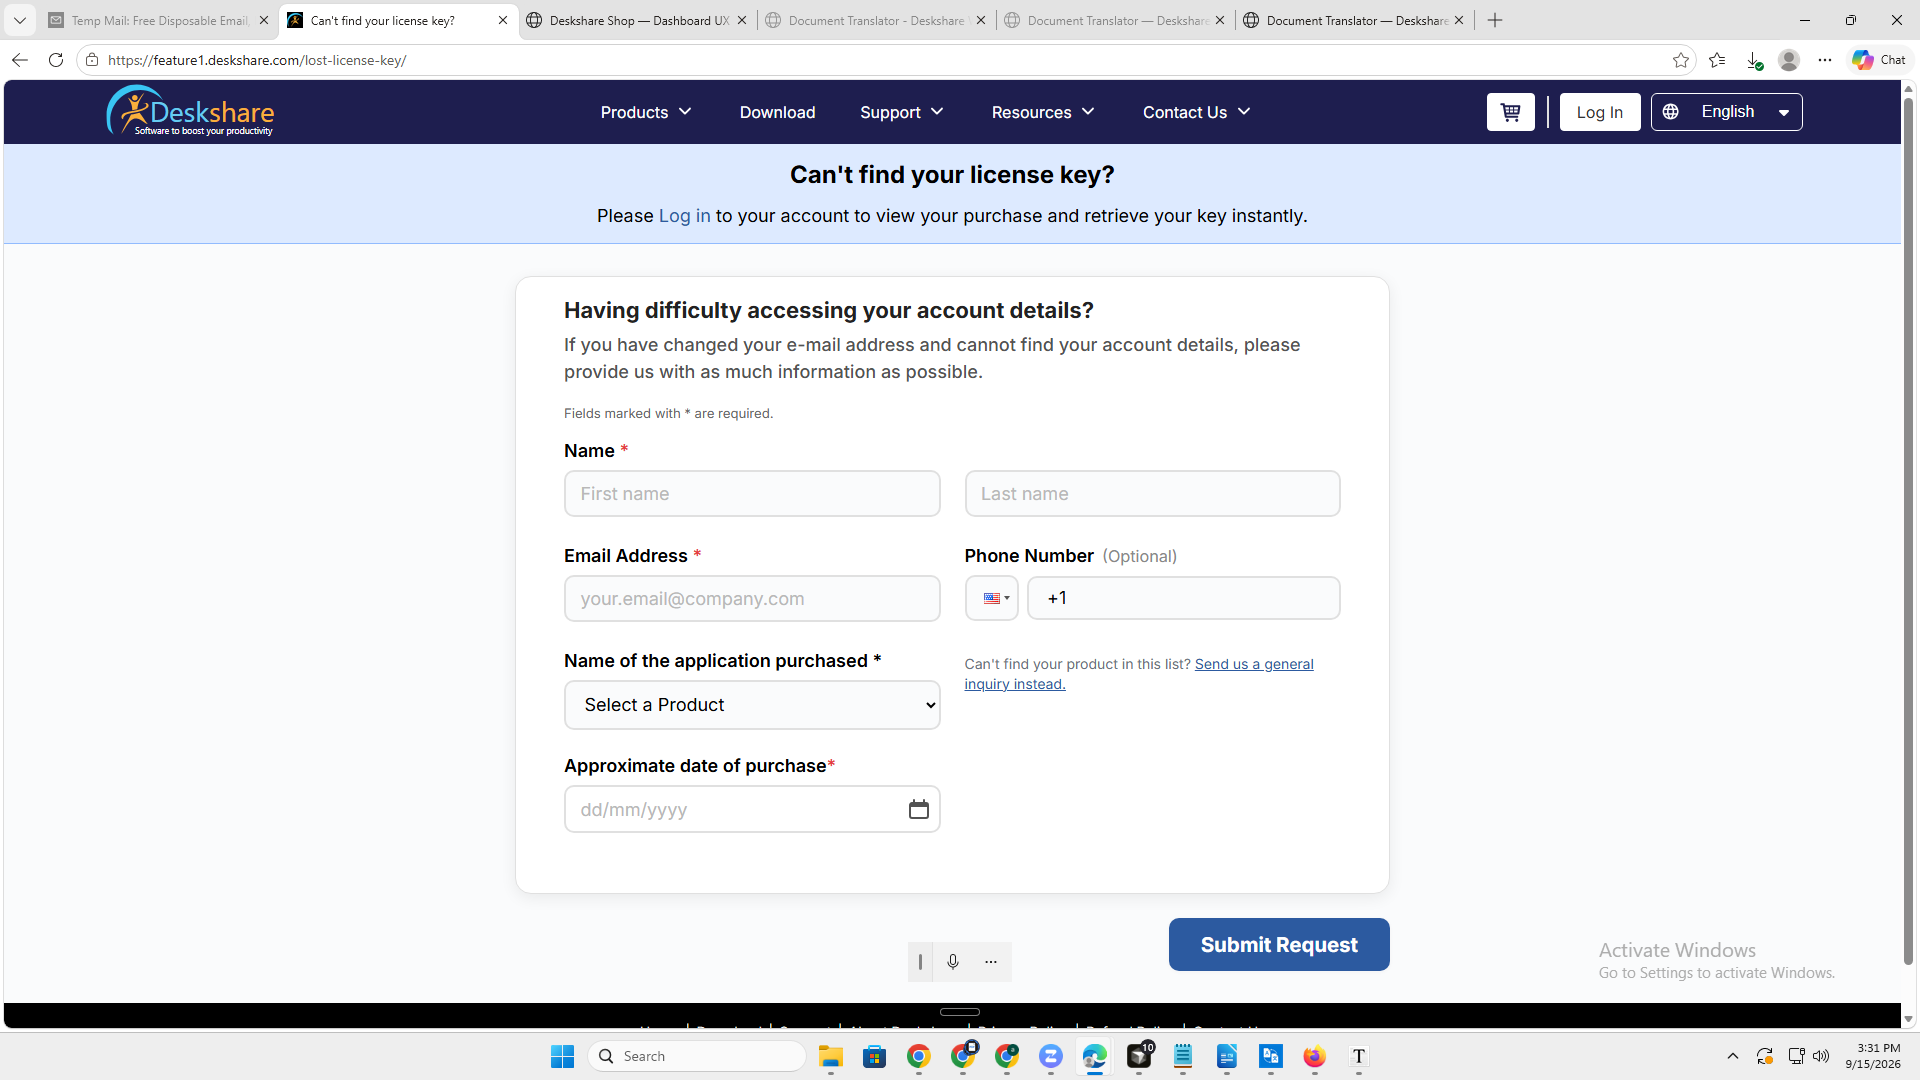Open the English language selector
Viewport: 1920px width, 1080px height.
[1726, 112]
